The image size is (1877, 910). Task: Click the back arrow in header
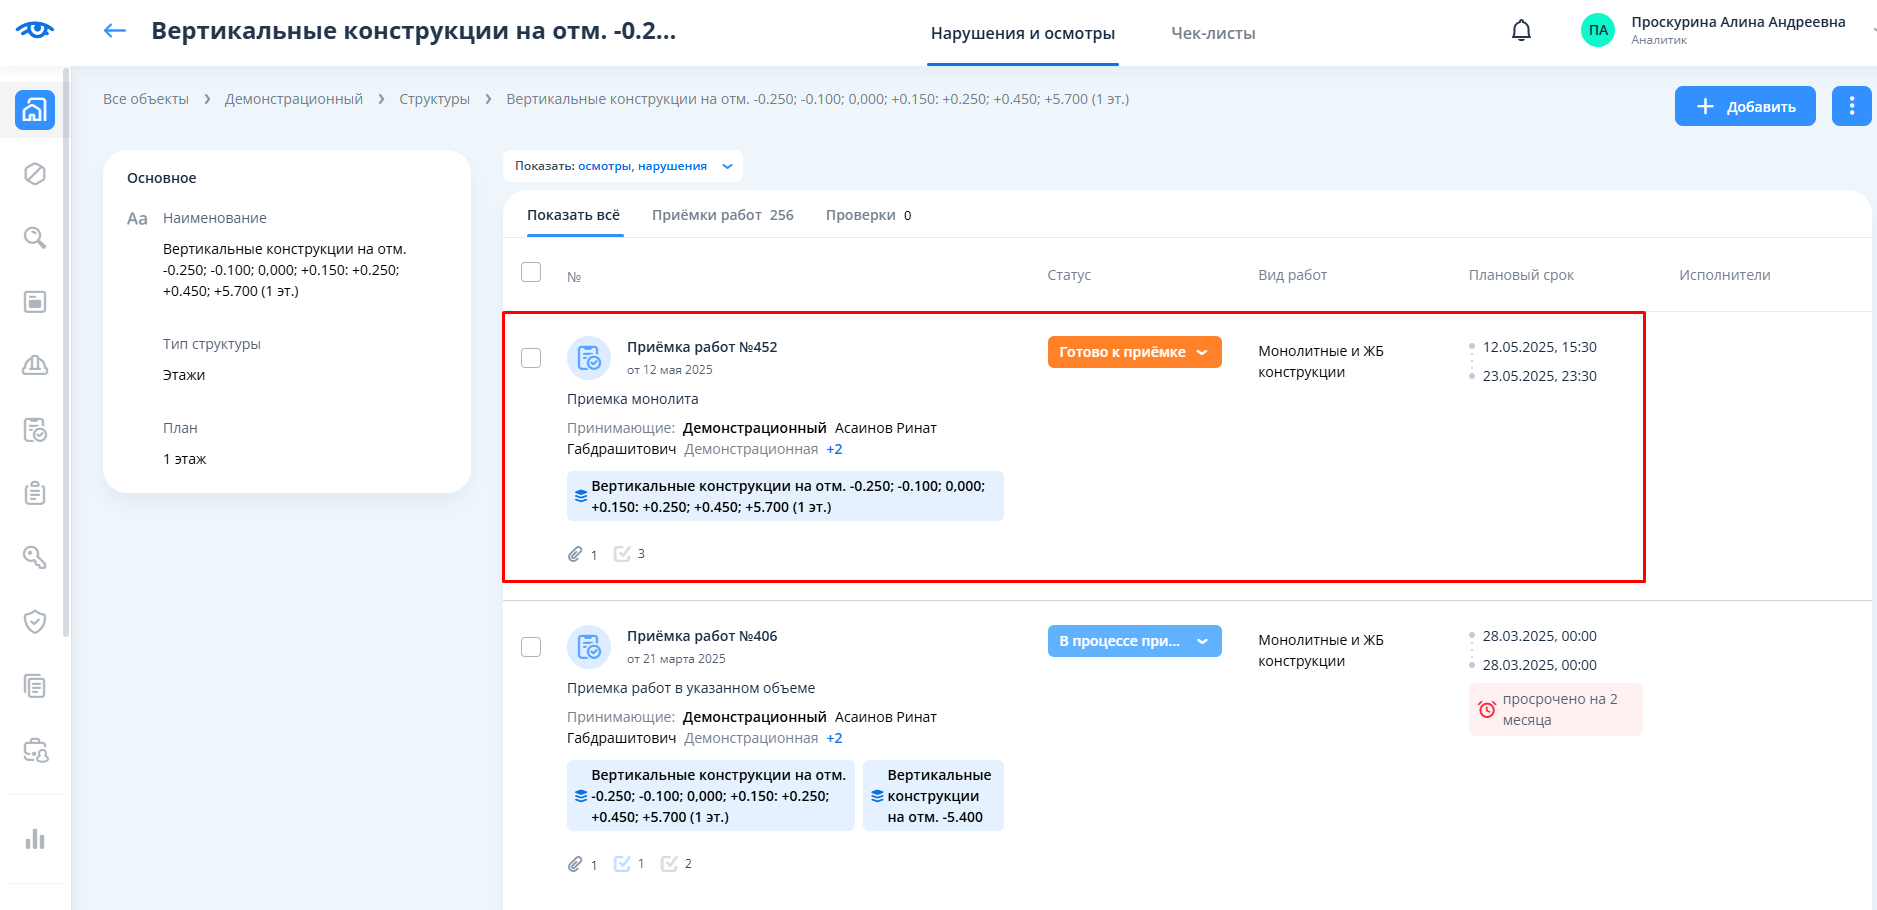coord(115,31)
